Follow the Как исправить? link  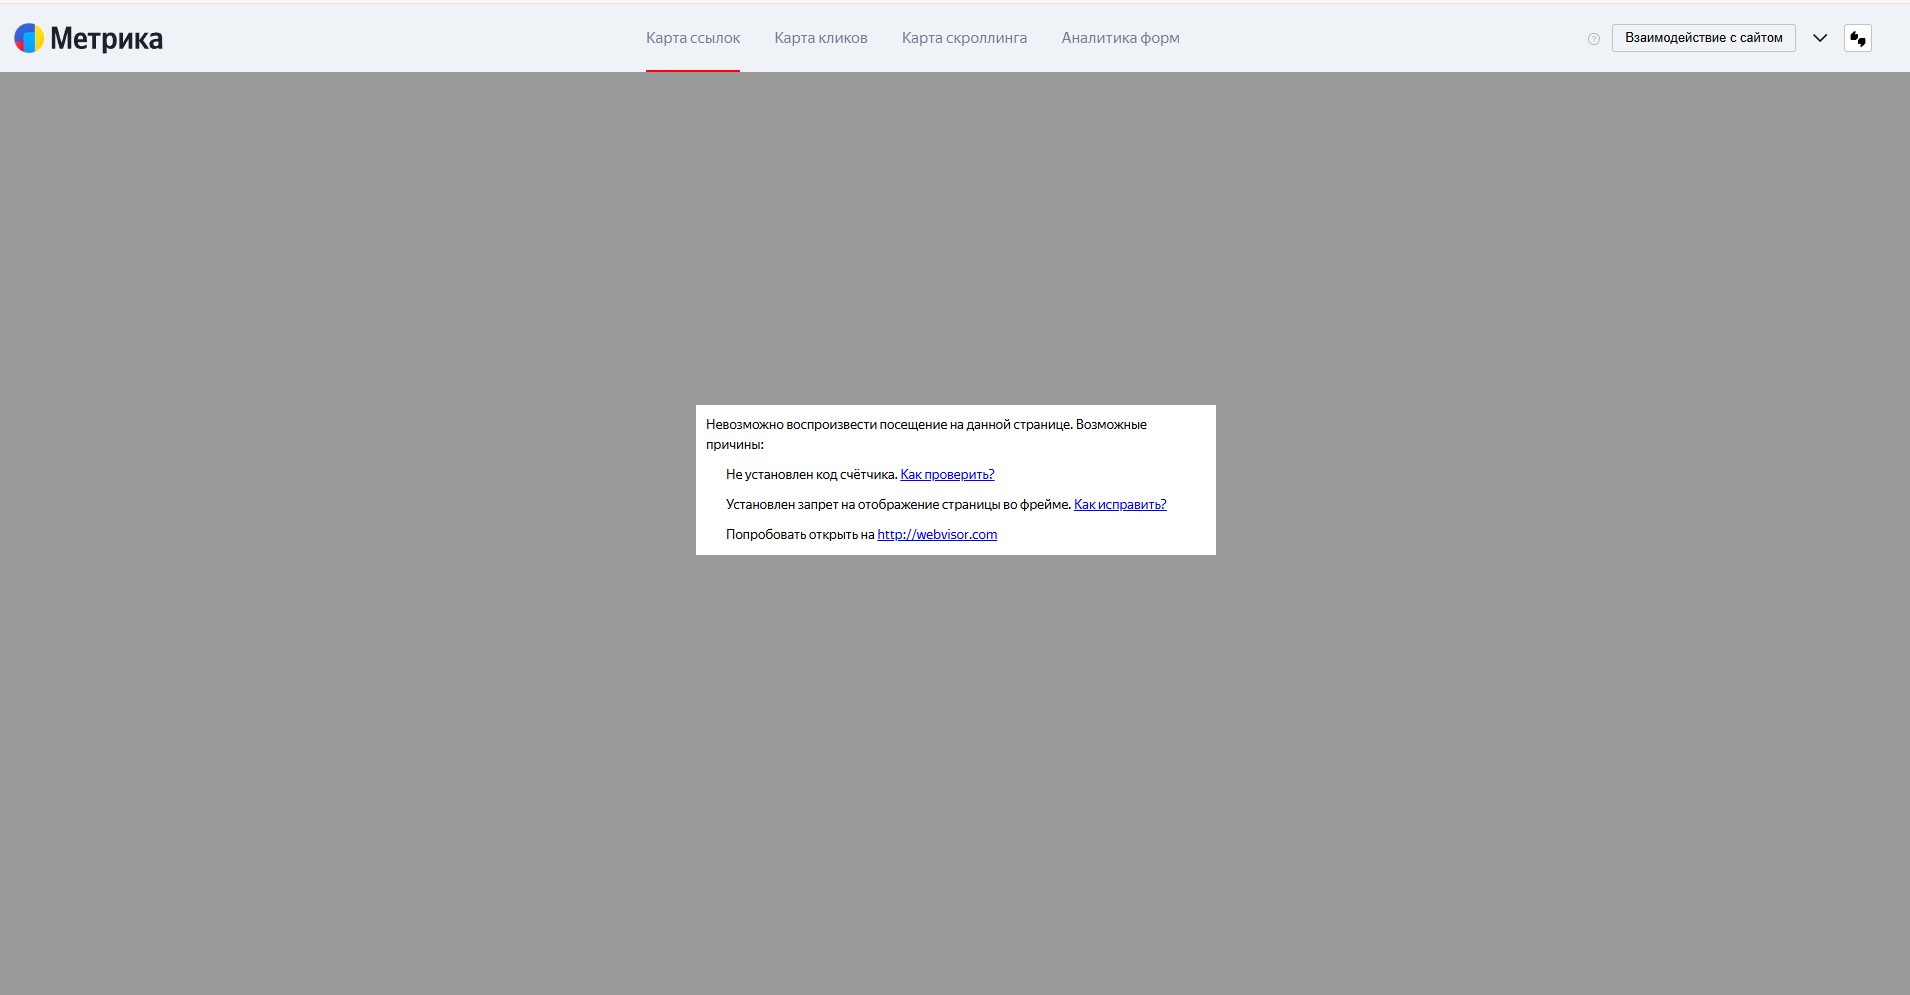[x=1119, y=505]
